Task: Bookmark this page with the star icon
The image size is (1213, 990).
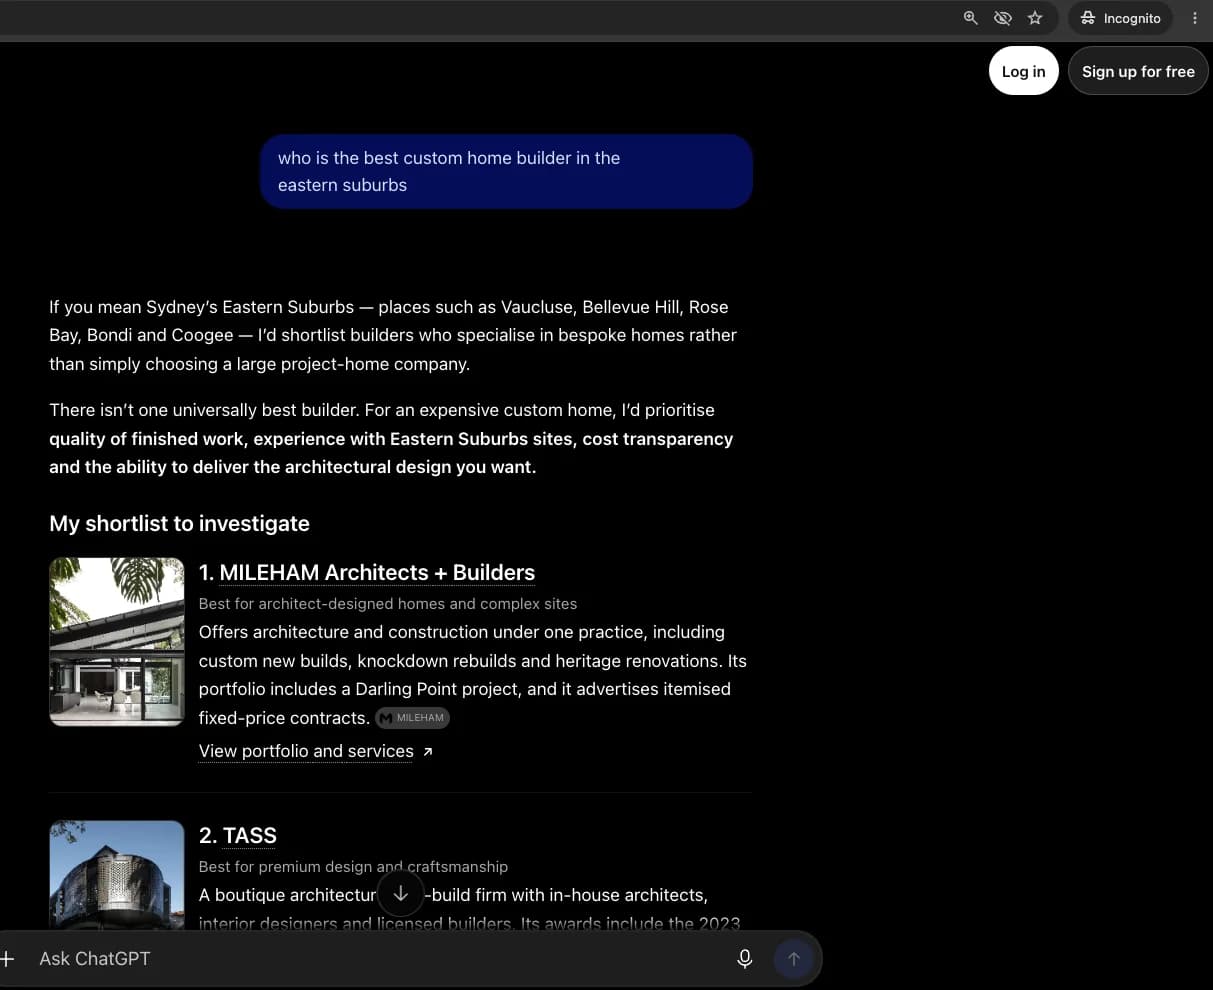Action: point(1035,18)
